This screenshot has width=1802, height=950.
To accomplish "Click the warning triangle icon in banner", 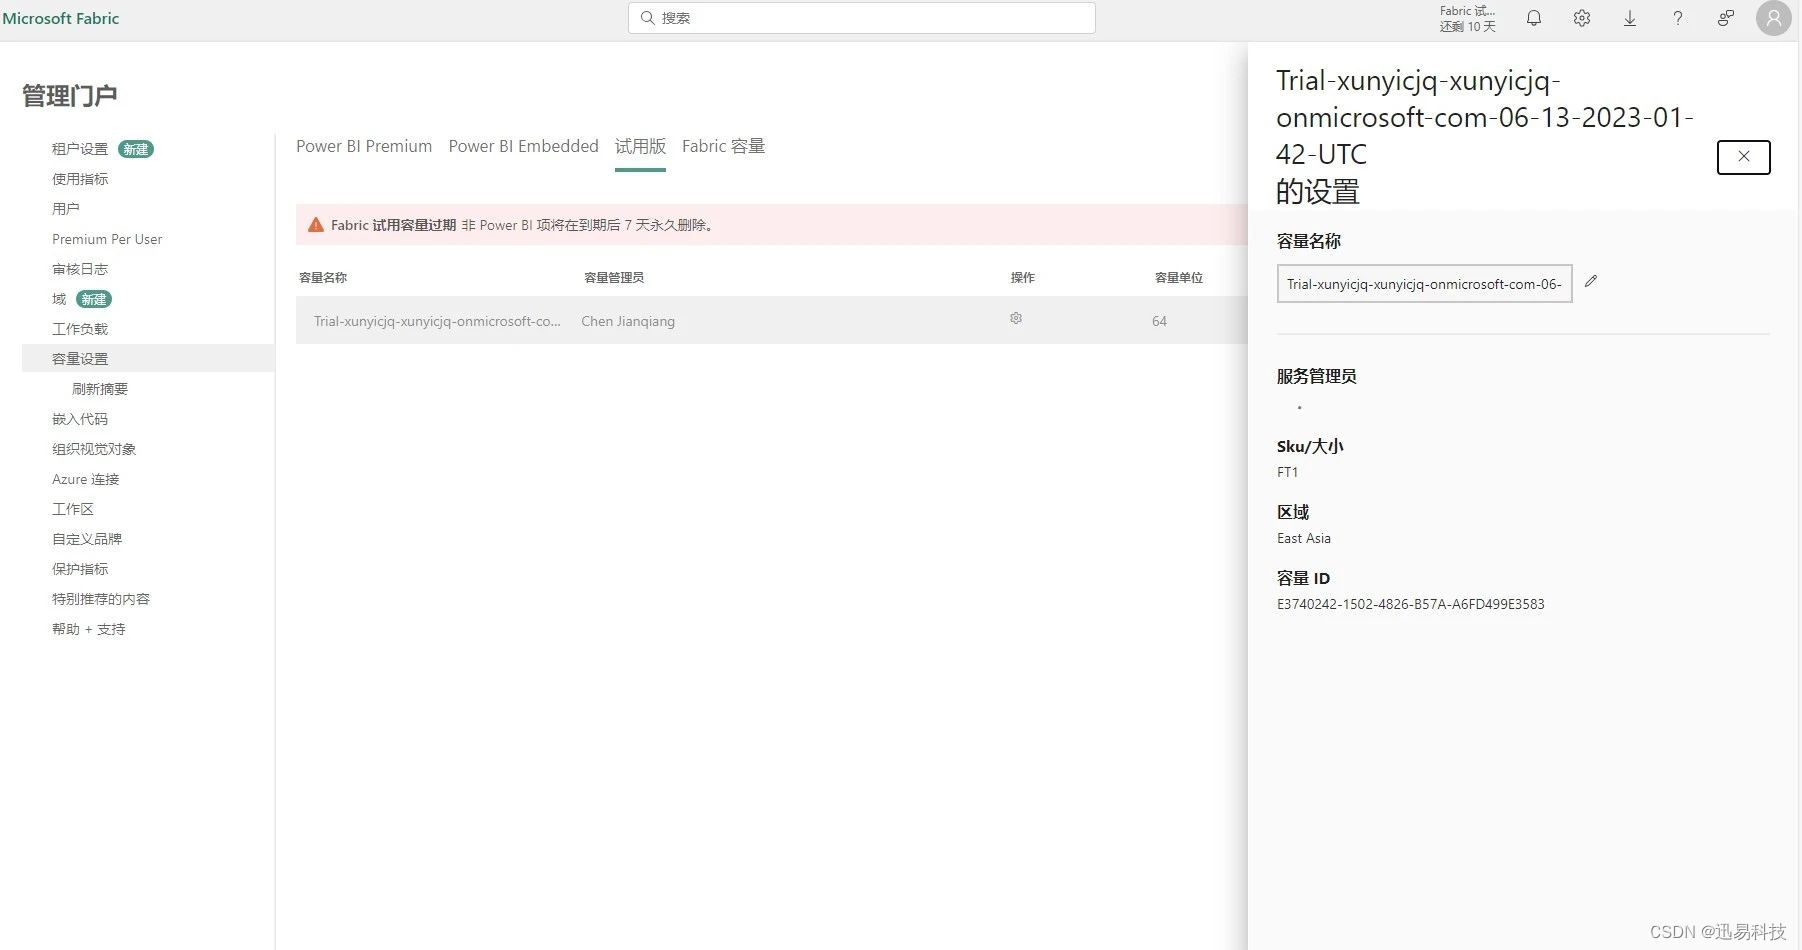I will [x=315, y=225].
